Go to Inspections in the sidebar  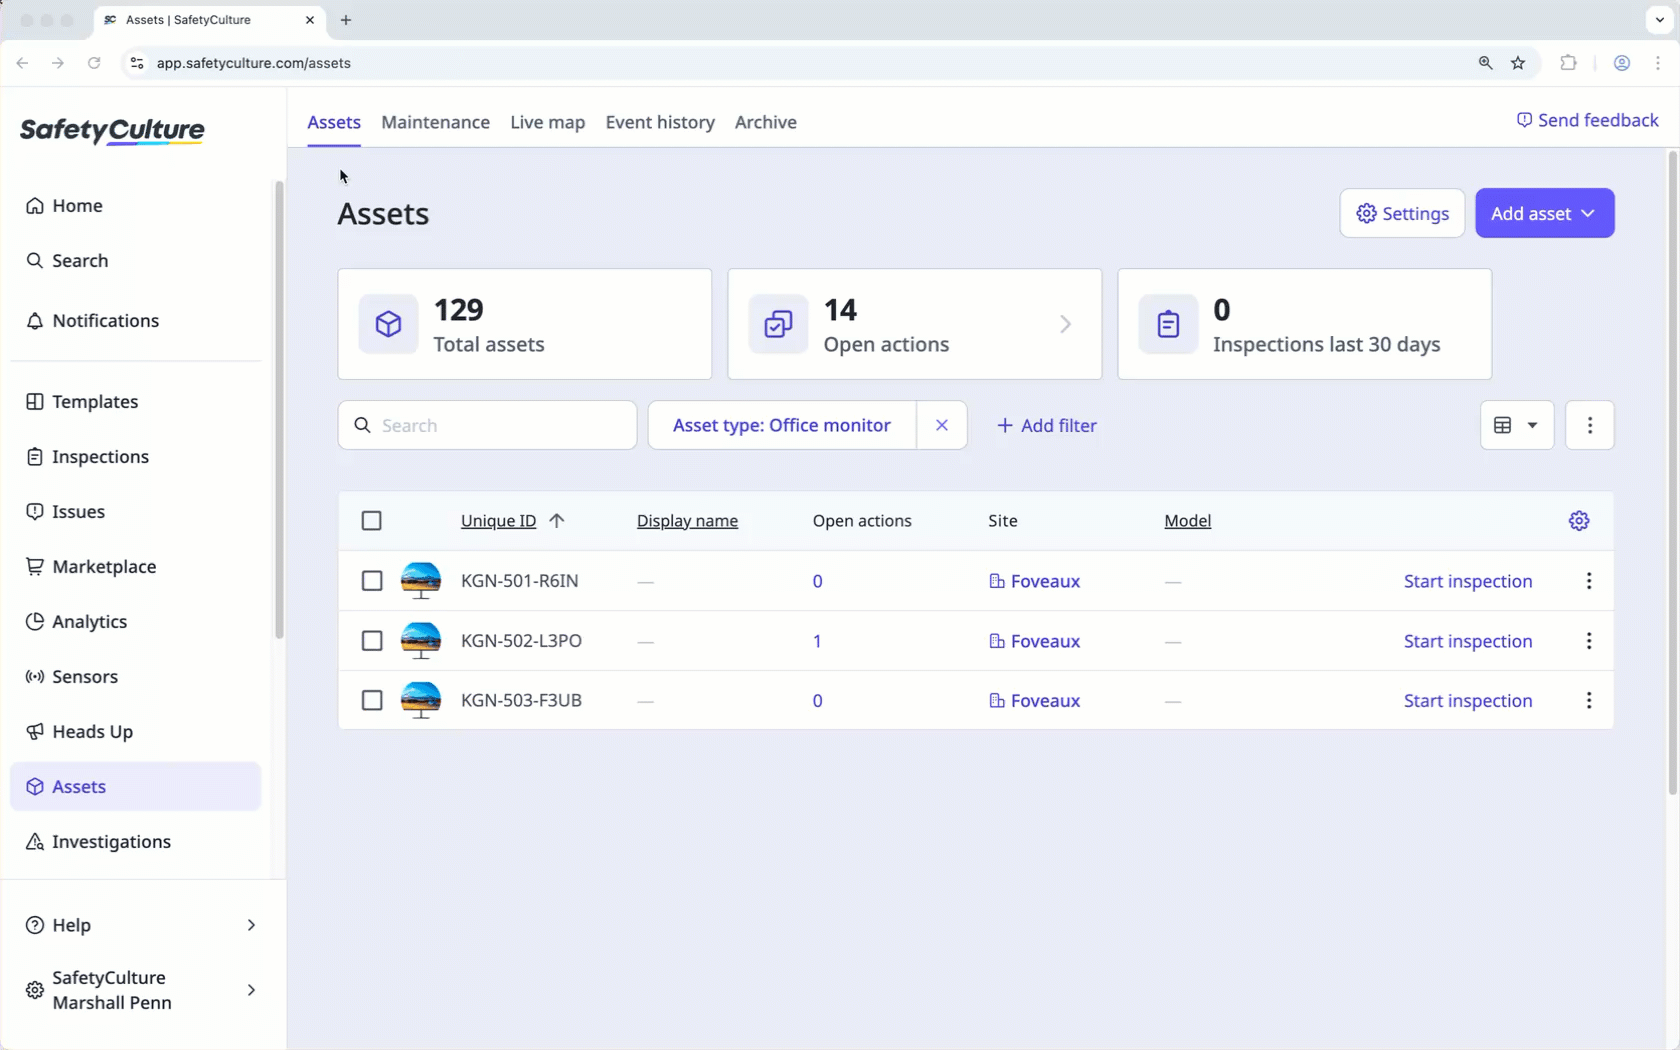136,457
